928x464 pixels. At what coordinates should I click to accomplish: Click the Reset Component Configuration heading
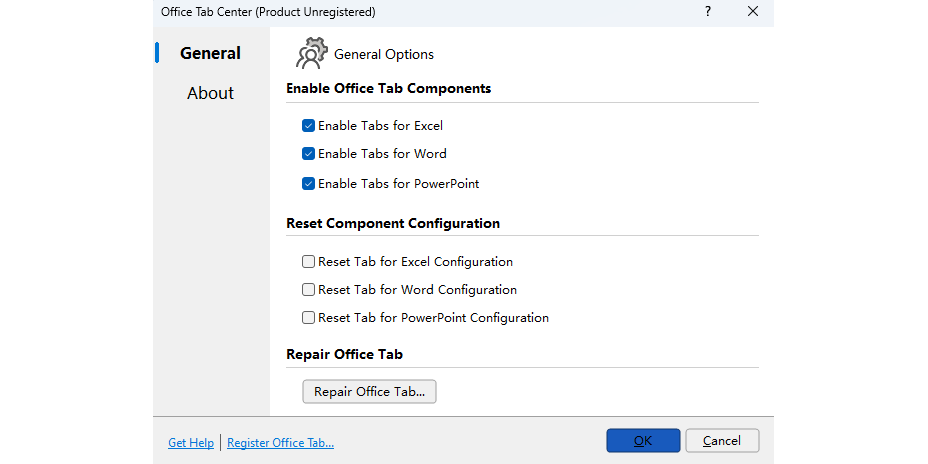[393, 223]
